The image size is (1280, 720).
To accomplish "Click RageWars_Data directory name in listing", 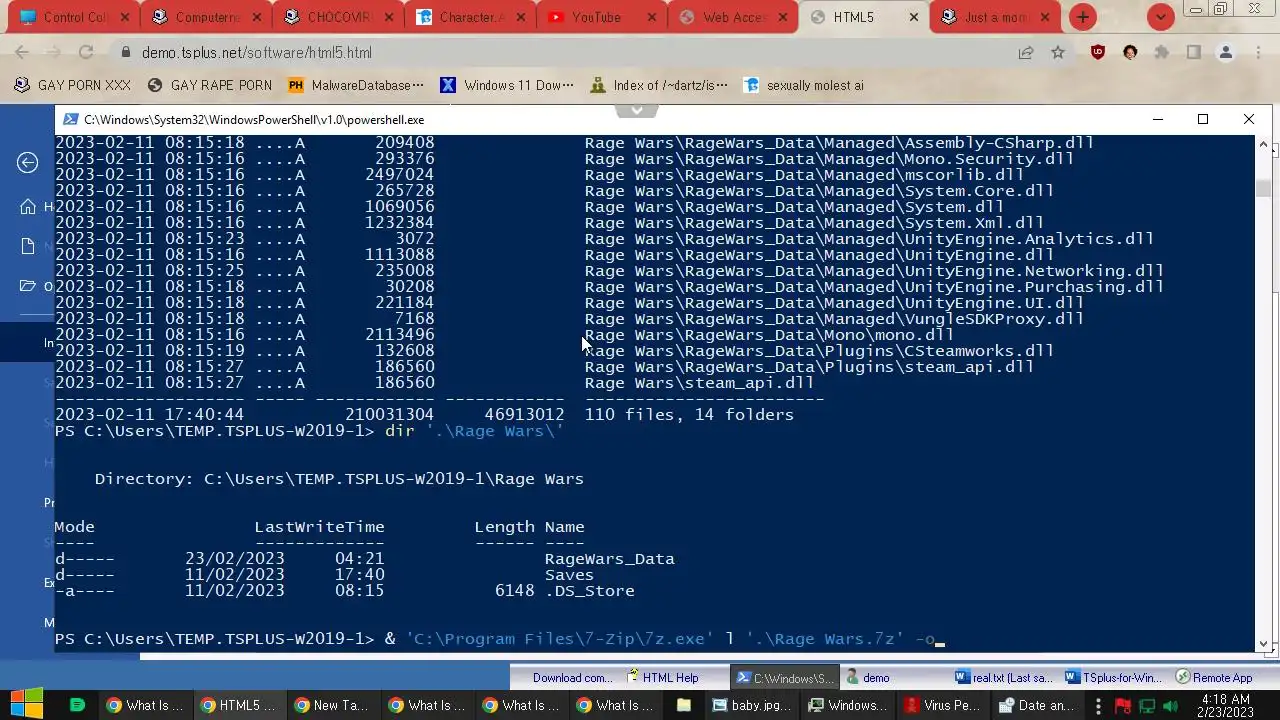I will click(609, 559).
